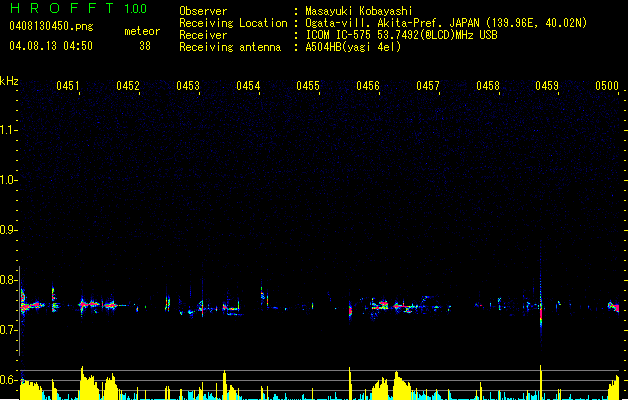This screenshot has width=629, height=400.
Task: Click the 0455 time axis marker
Action: tap(308, 86)
